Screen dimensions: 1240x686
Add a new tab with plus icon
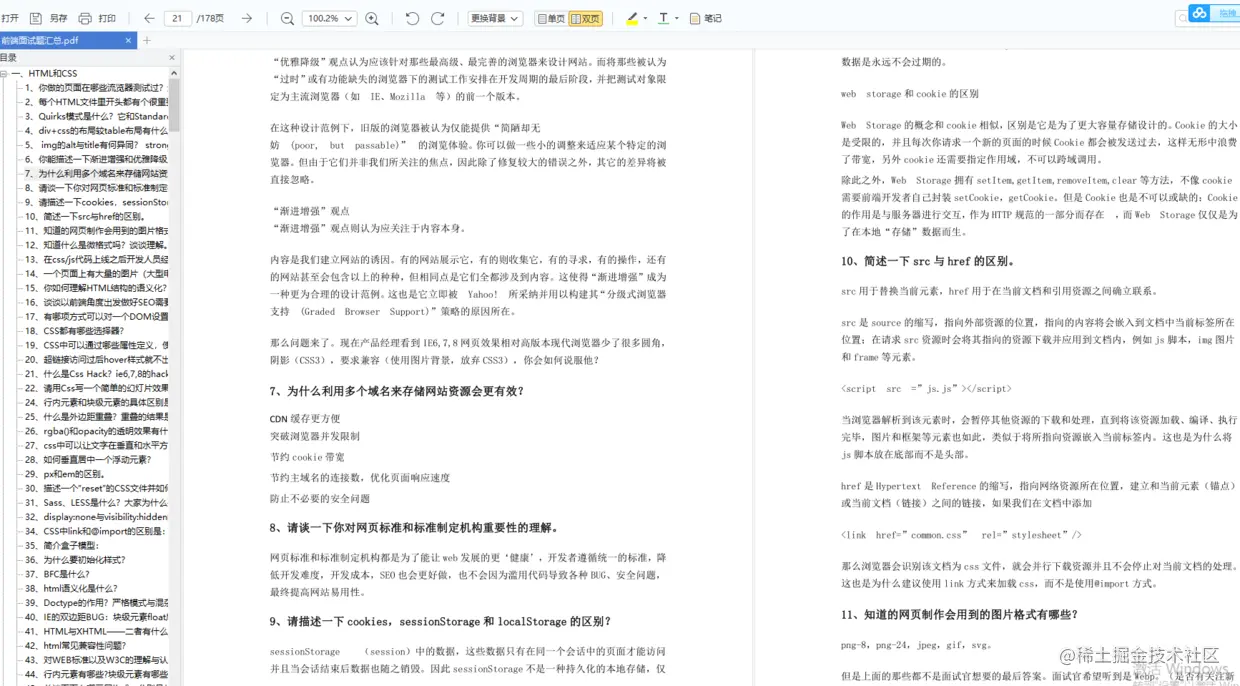(147, 40)
